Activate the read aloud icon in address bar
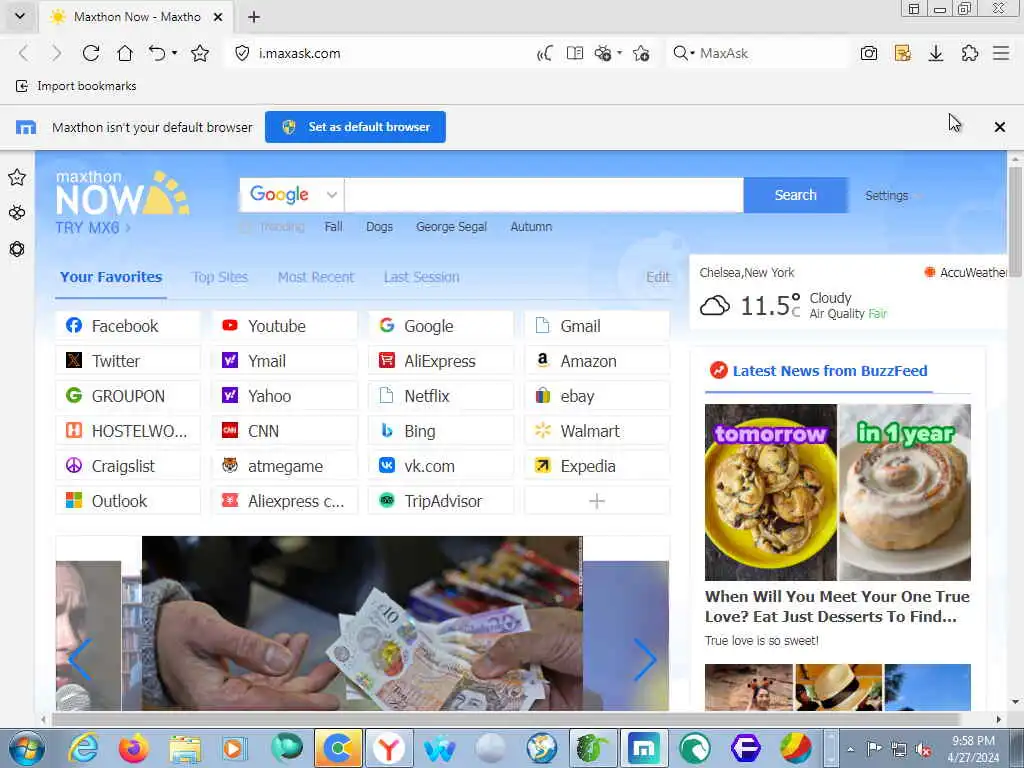Image resolution: width=1024 pixels, height=768 pixels. 545,53
